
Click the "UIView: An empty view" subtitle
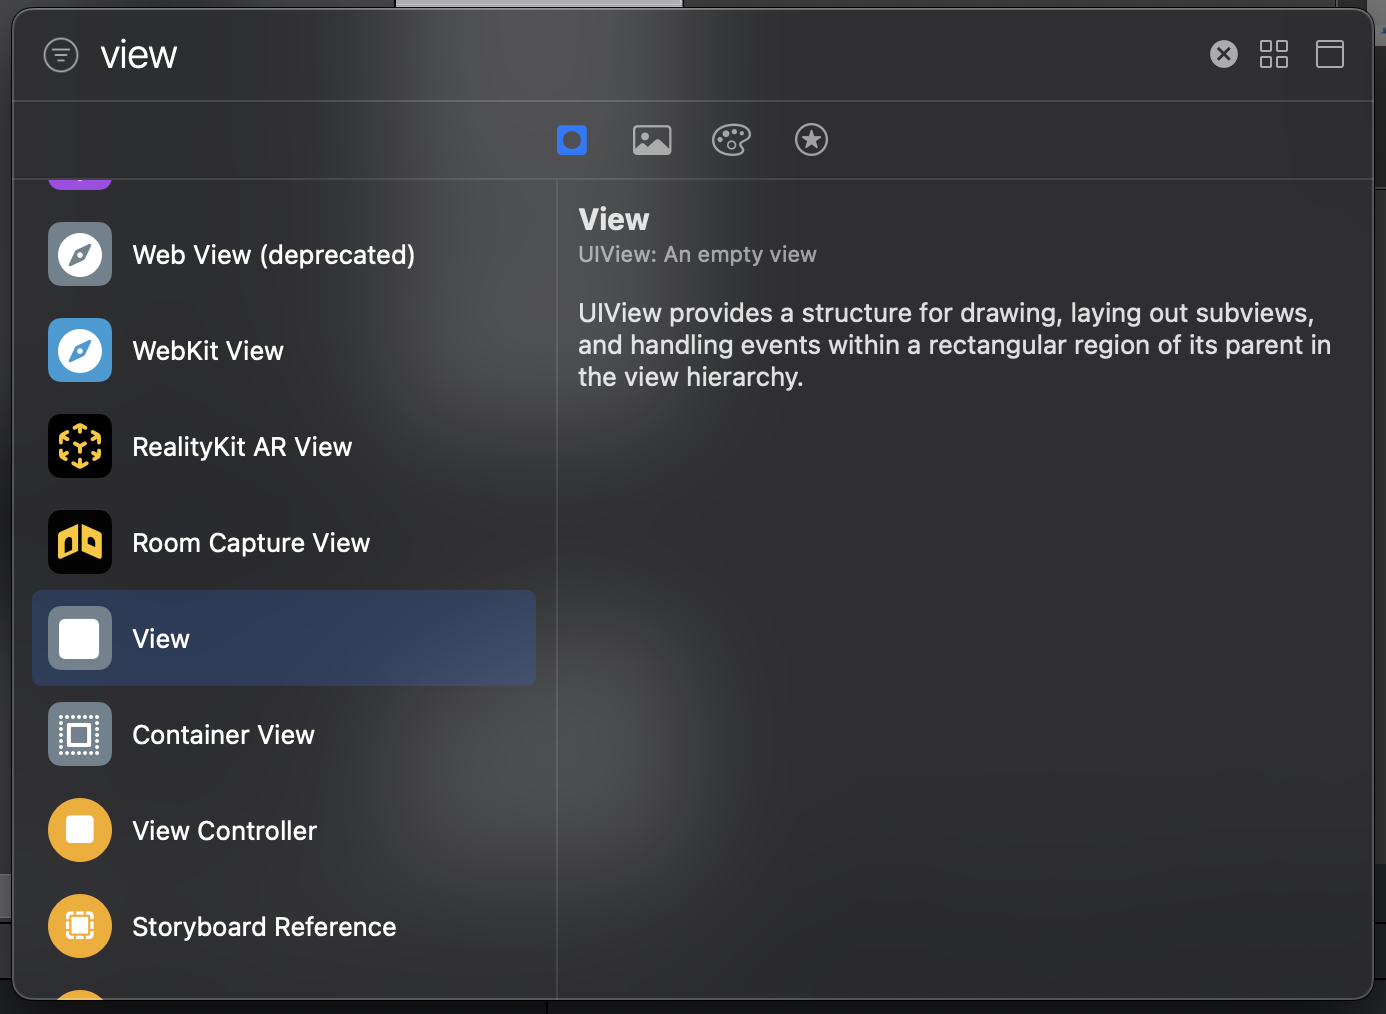coord(697,254)
